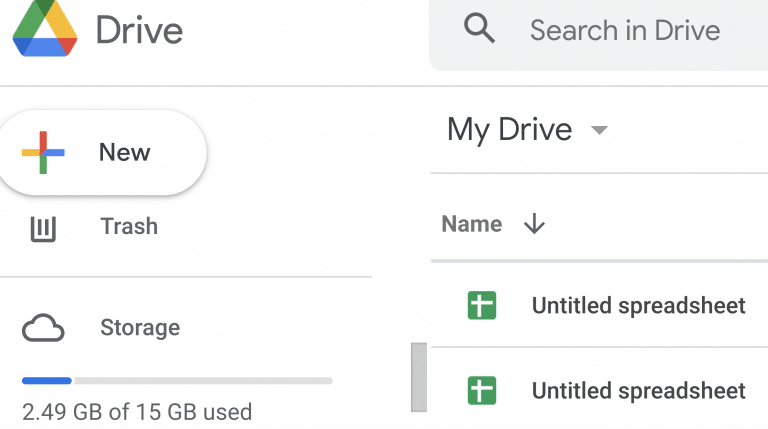Click the colorful plus icon for New
This screenshot has width=768, height=429.
click(x=43, y=153)
